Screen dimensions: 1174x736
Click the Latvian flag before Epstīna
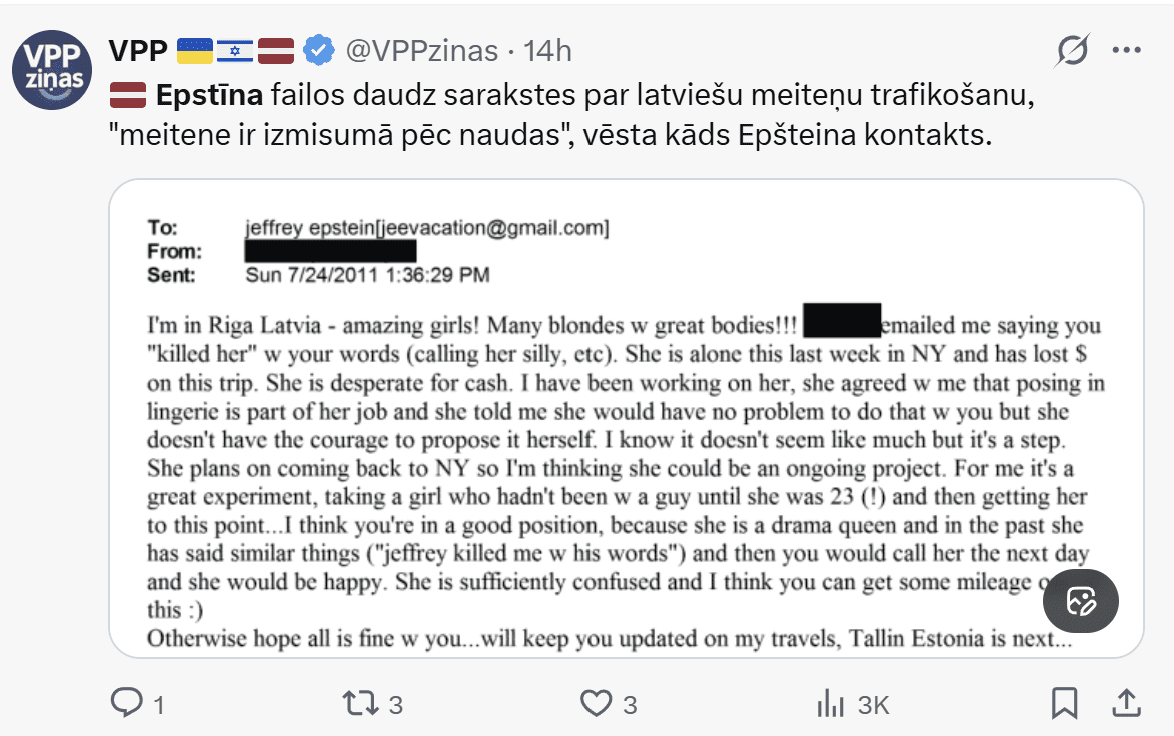[x=128, y=97]
